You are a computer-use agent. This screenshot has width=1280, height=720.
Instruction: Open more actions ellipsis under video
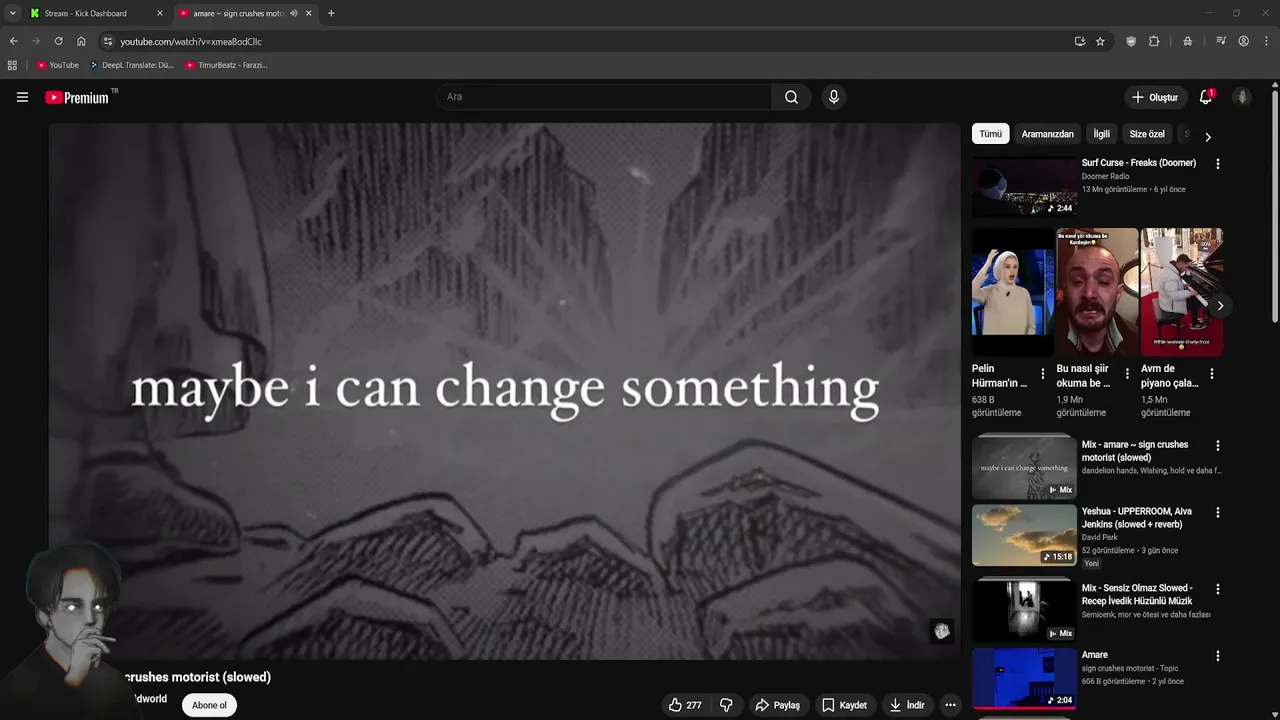pos(950,705)
